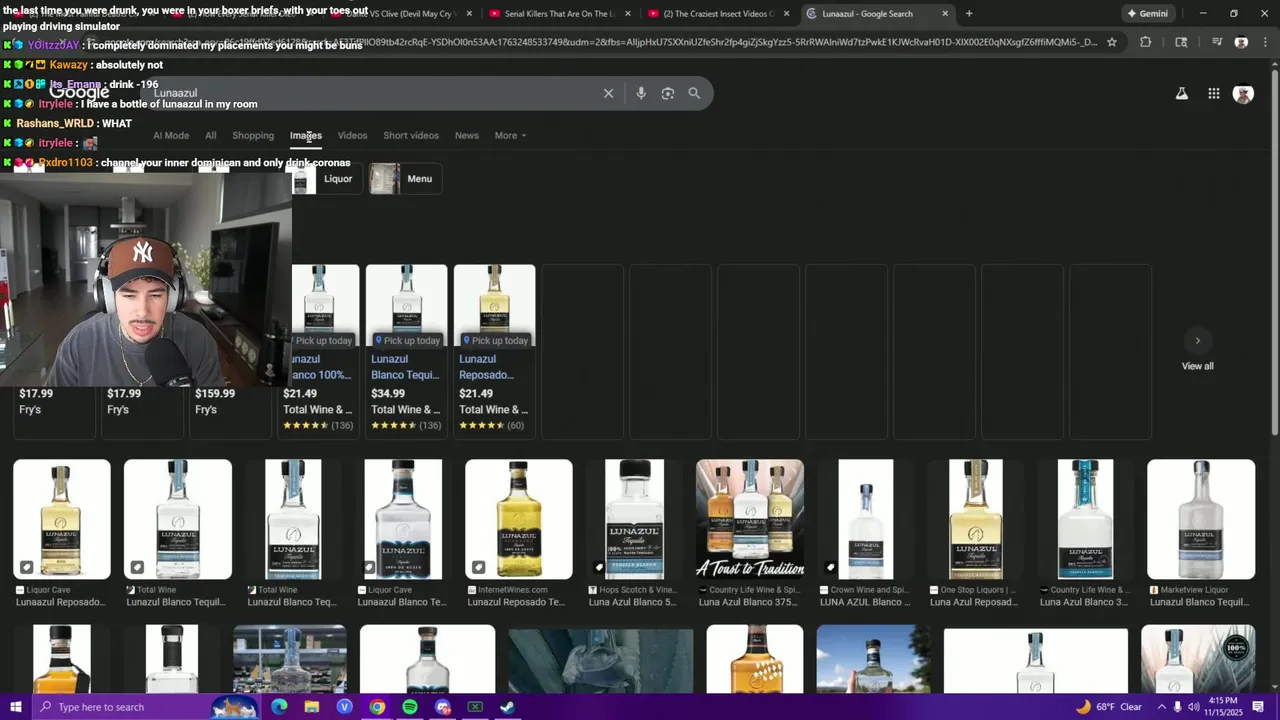
Task: Click the Google search input field
Action: click(370, 93)
